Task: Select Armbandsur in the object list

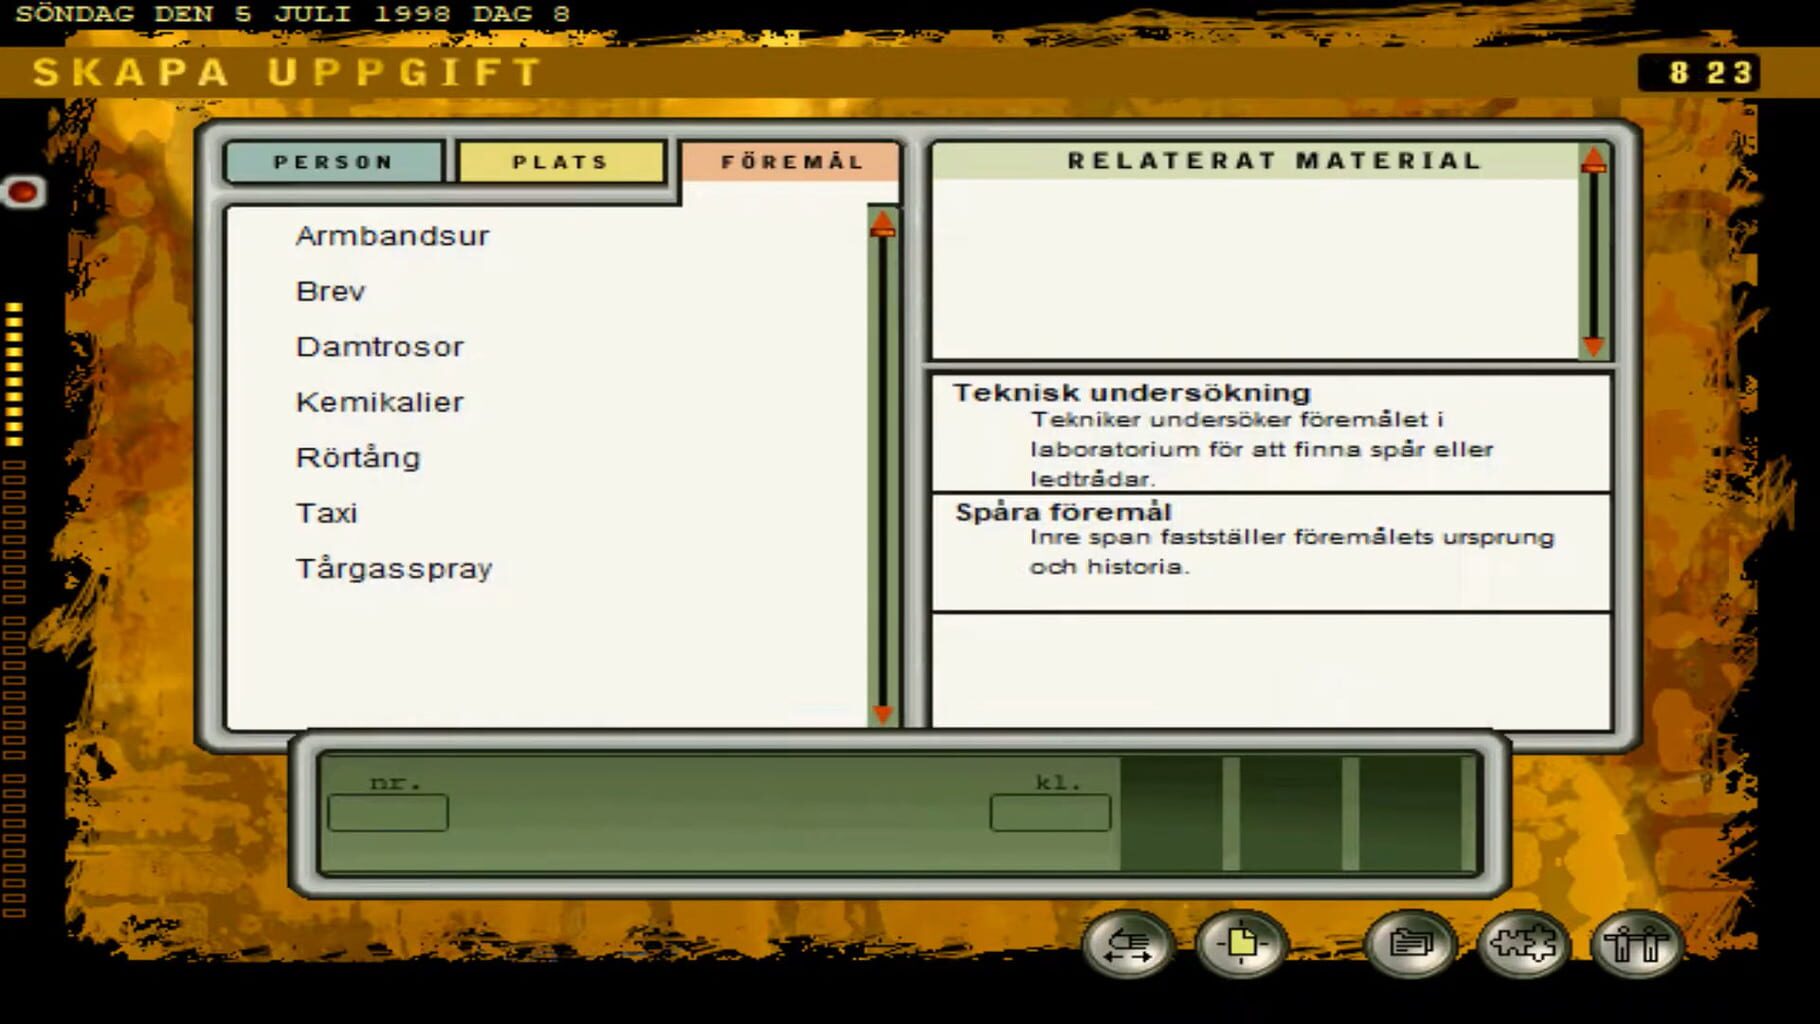Action: (392, 236)
